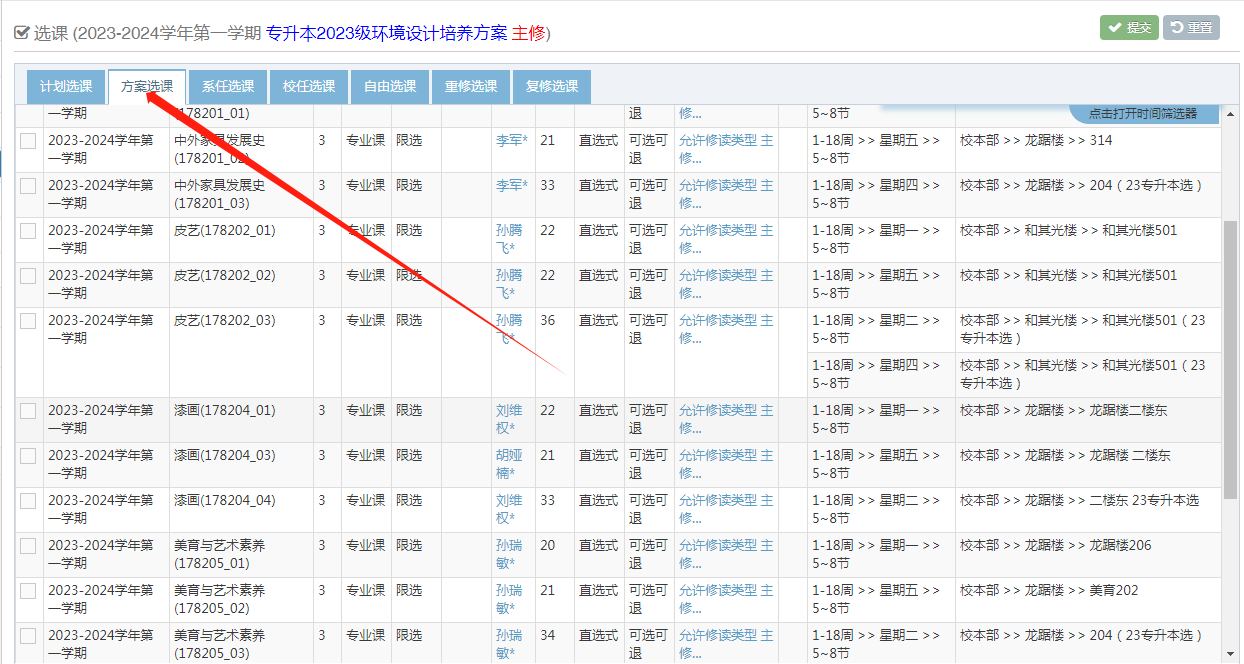Click the 提交 submit button

tap(1128, 27)
